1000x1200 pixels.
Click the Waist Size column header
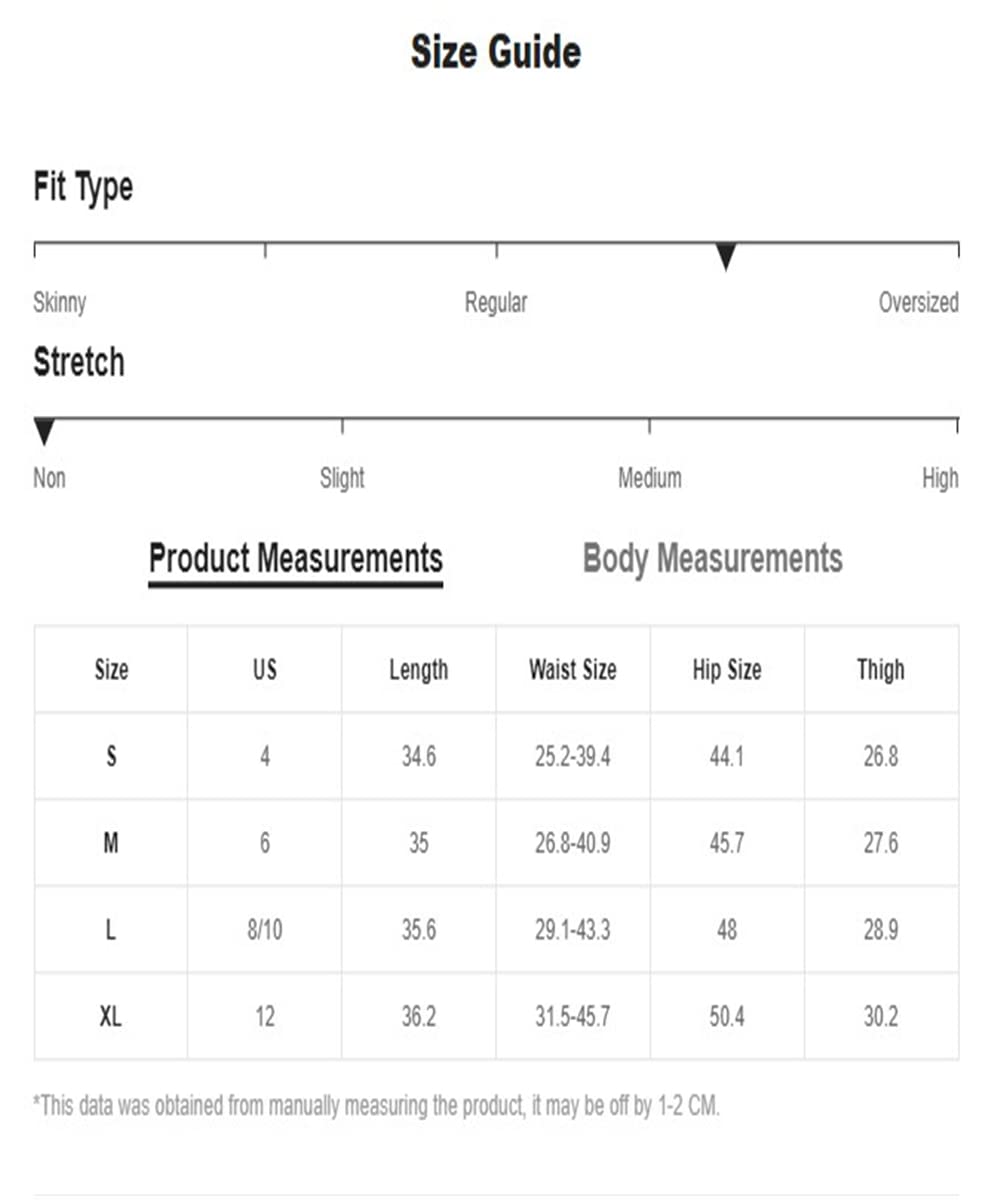573,670
